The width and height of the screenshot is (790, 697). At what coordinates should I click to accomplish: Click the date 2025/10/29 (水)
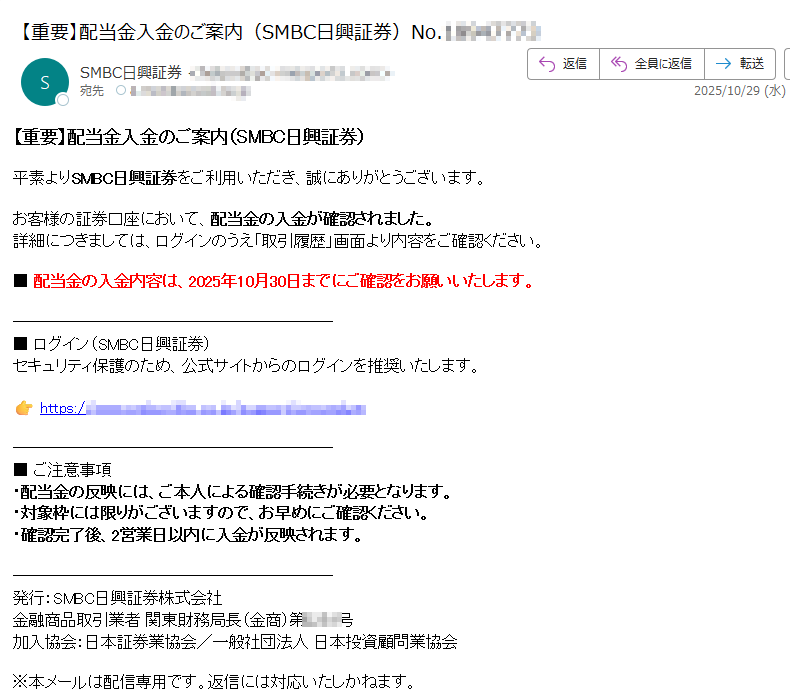coord(739,91)
